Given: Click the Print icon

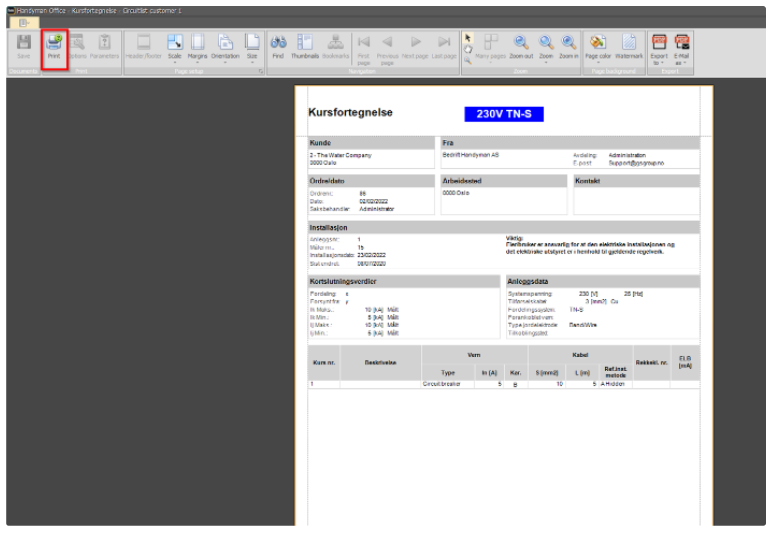Looking at the screenshot, I should click(x=54, y=48).
